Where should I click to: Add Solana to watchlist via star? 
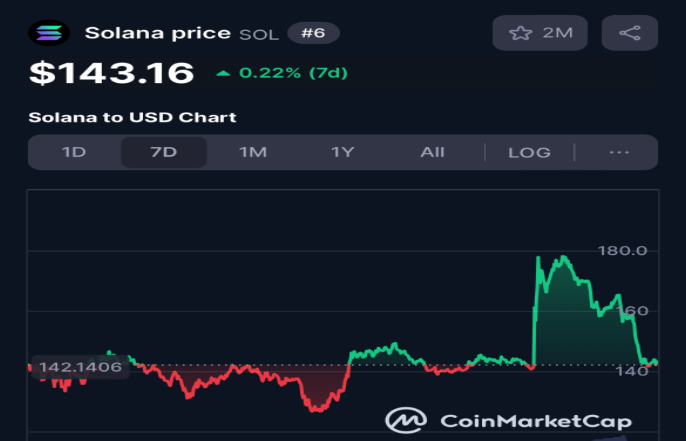pyautogui.click(x=520, y=33)
